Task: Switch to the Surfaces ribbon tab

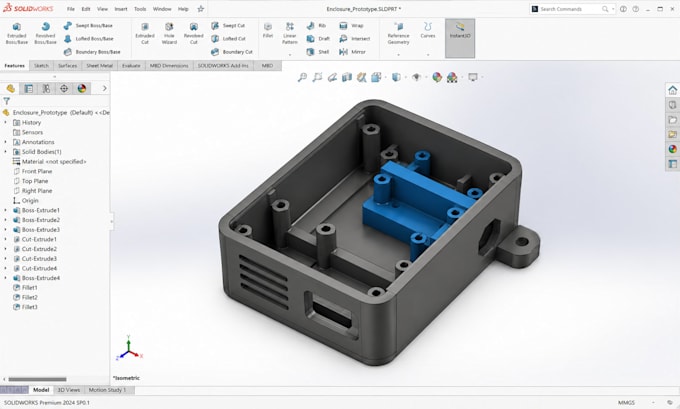Action: coord(67,65)
